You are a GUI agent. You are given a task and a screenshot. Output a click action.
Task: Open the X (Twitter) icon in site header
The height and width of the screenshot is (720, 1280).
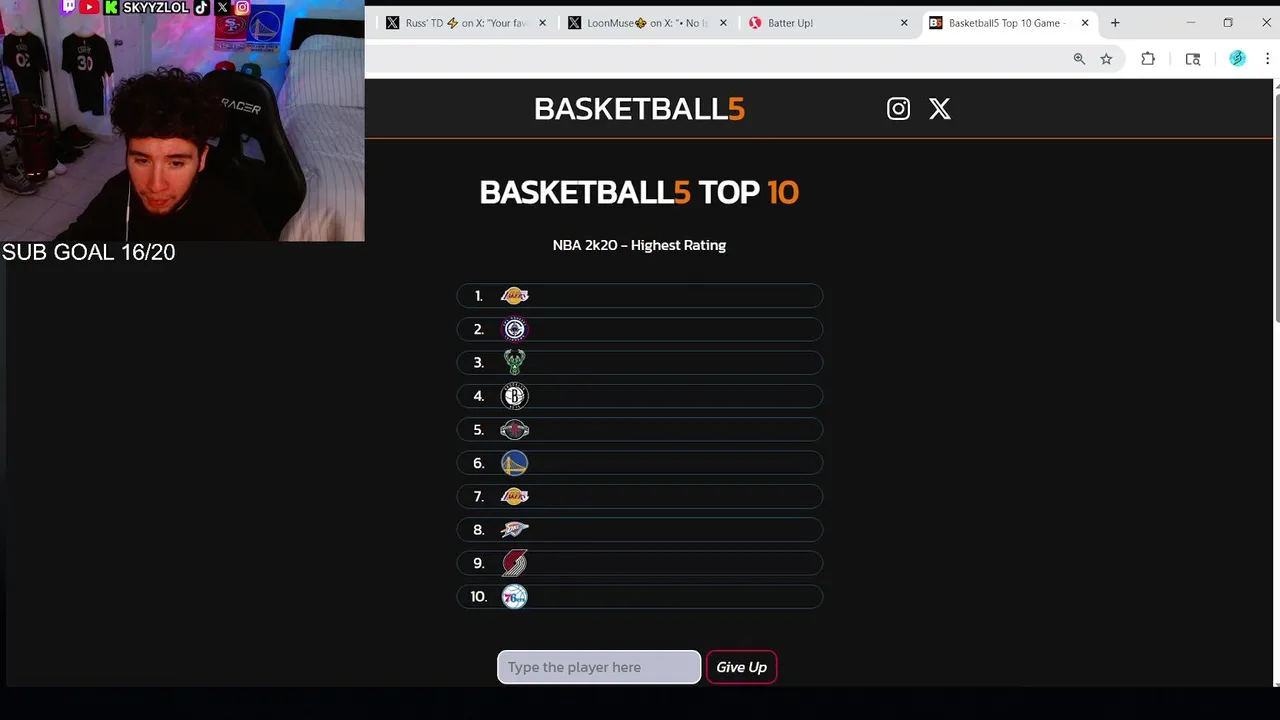(940, 109)
